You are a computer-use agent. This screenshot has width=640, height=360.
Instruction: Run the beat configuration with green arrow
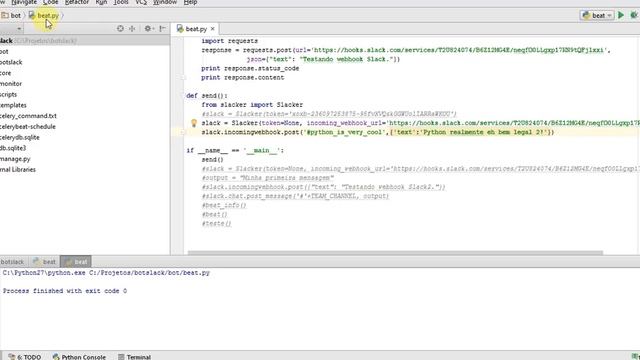621,16
